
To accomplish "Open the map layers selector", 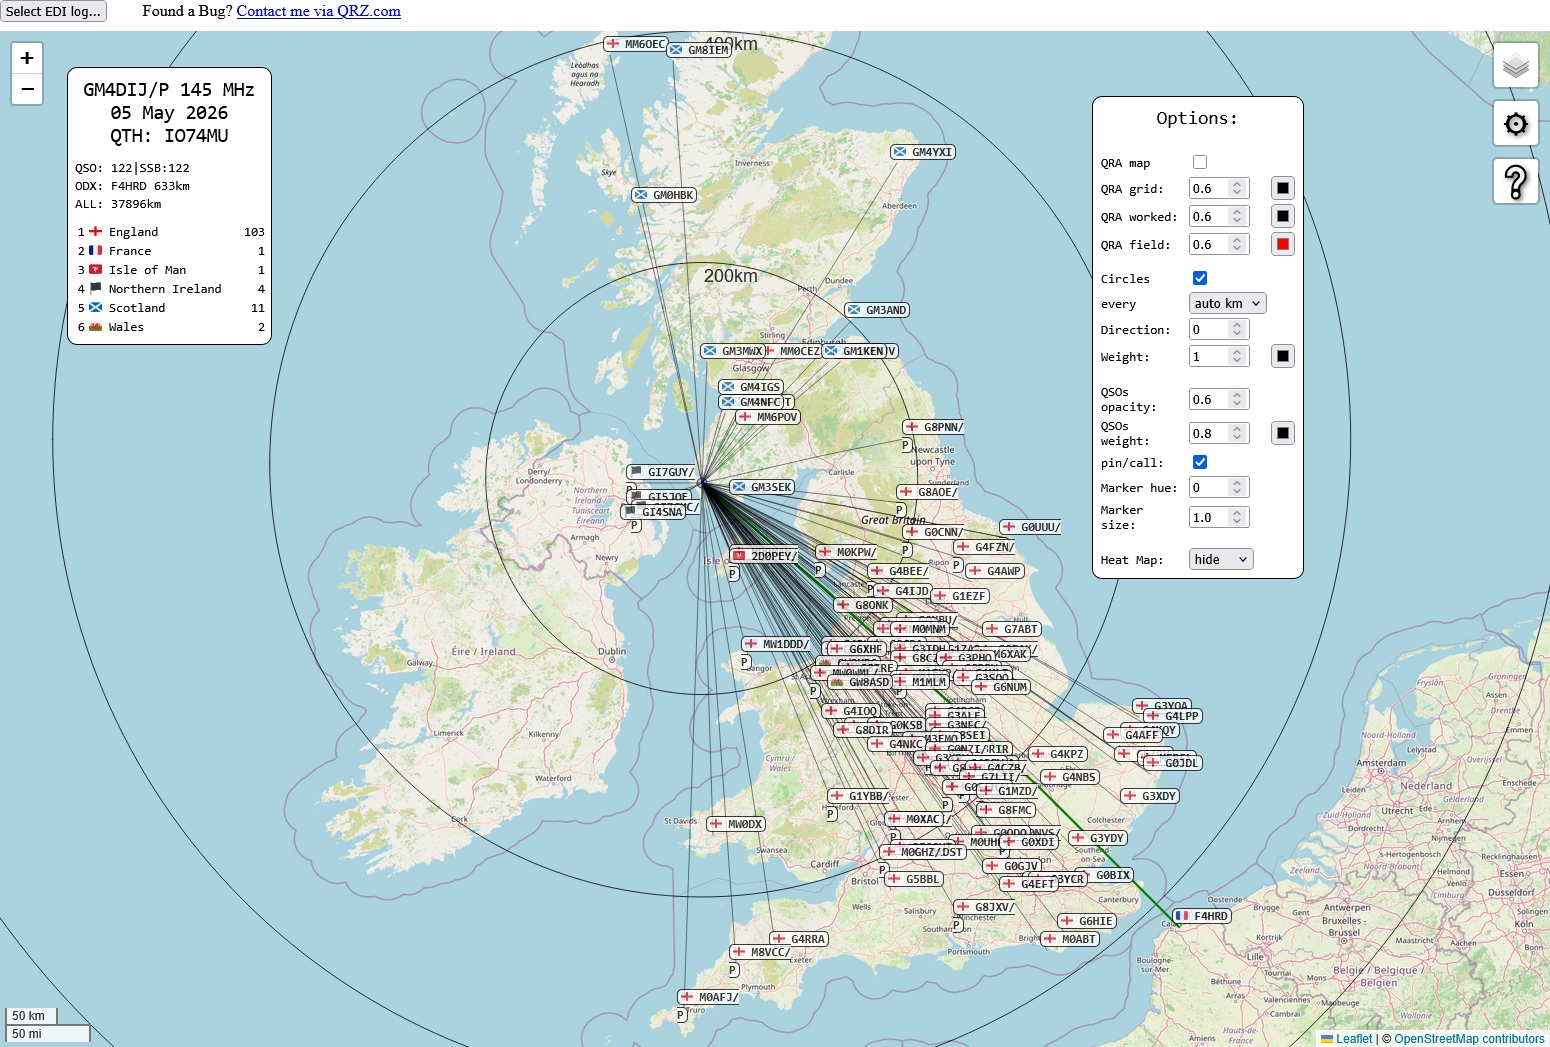I will 1516,66.
